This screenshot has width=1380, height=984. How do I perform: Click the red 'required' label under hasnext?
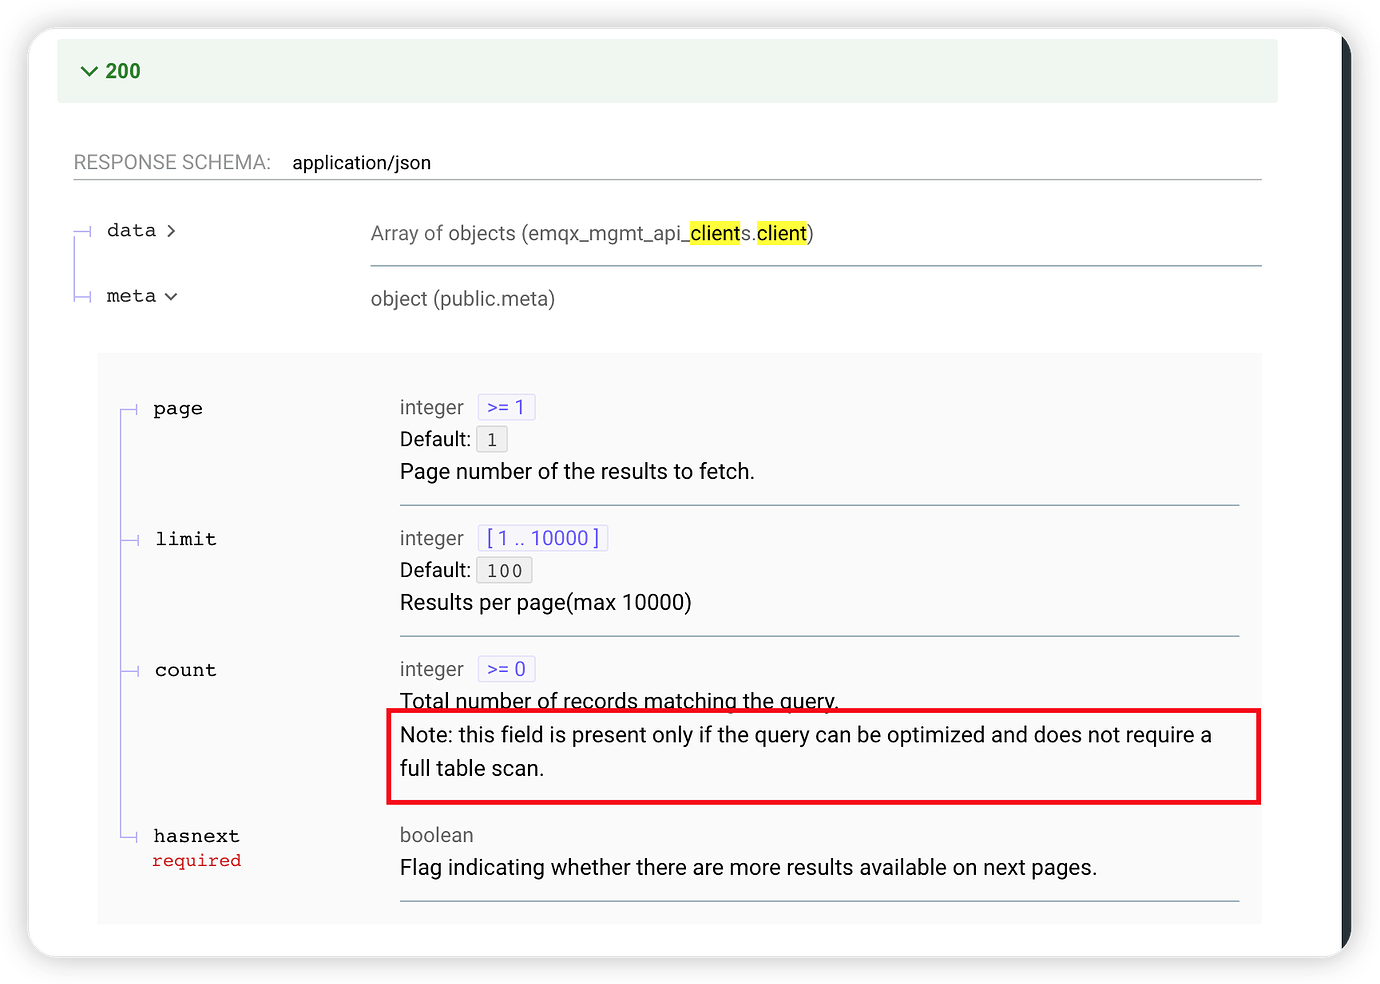tap(196, 861)
